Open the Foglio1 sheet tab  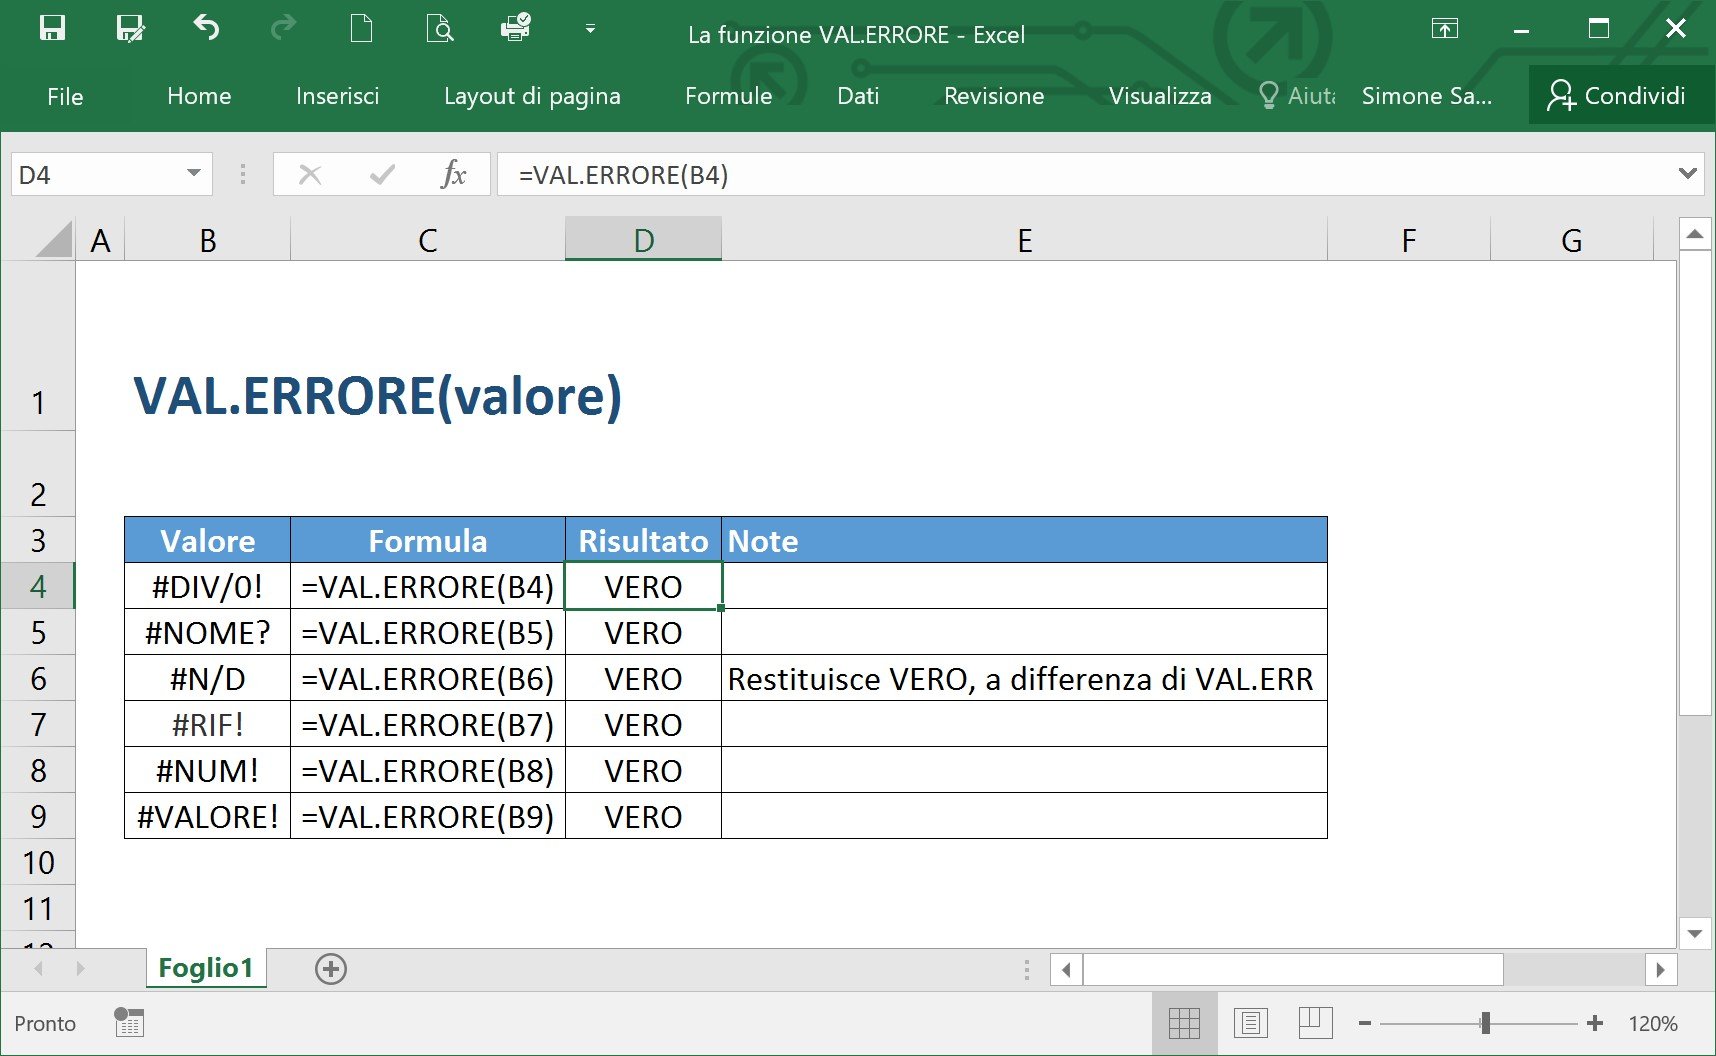206,968
